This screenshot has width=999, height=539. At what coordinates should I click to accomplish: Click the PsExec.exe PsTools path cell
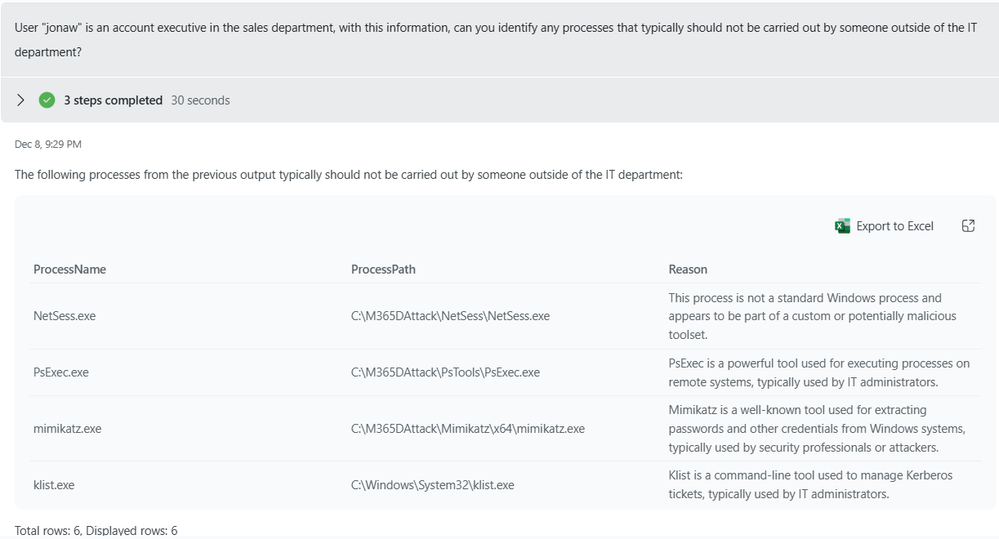[x=445, y=373]
